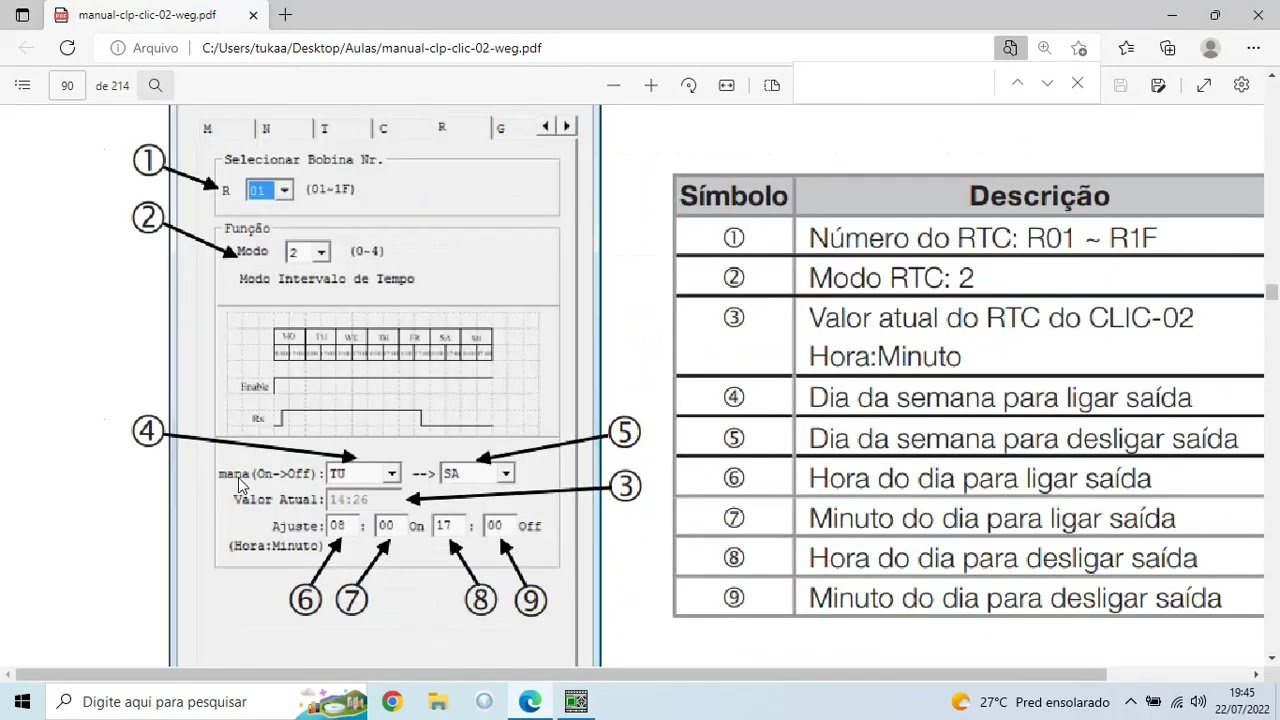Click text 'Número do RTC: R01 ~ R1F'
Viewport: 1280px width, 720px height.
point(983,238)
